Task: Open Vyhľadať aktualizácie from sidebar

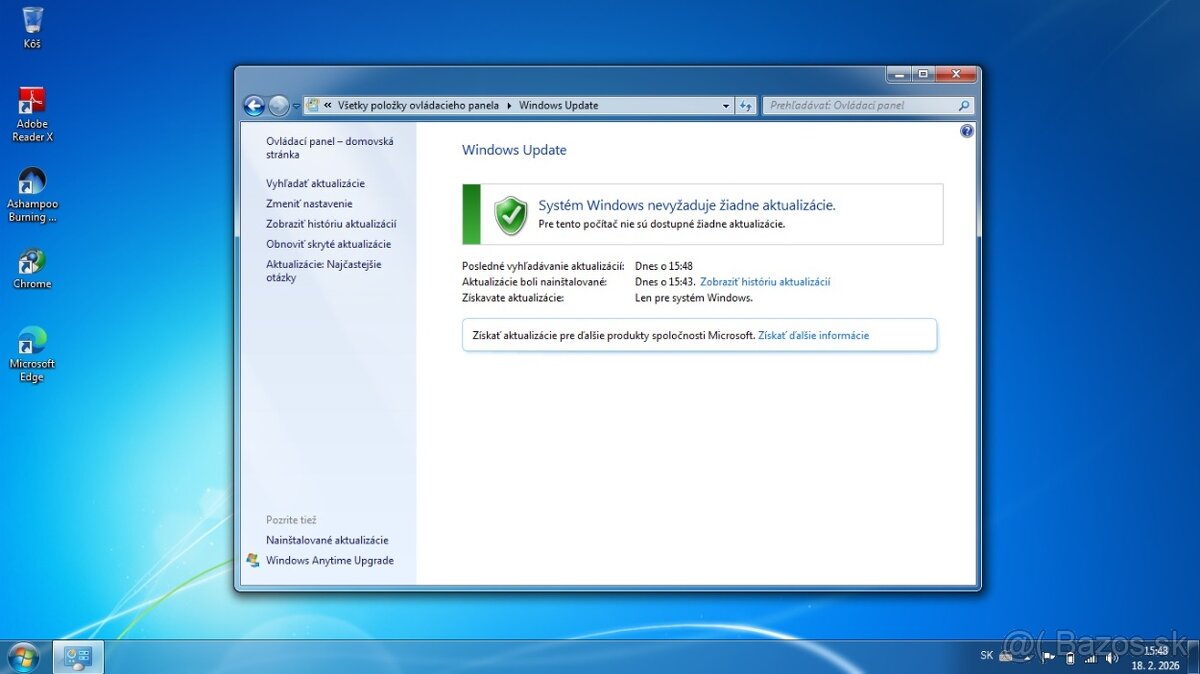Action: (x=315, y=183)
